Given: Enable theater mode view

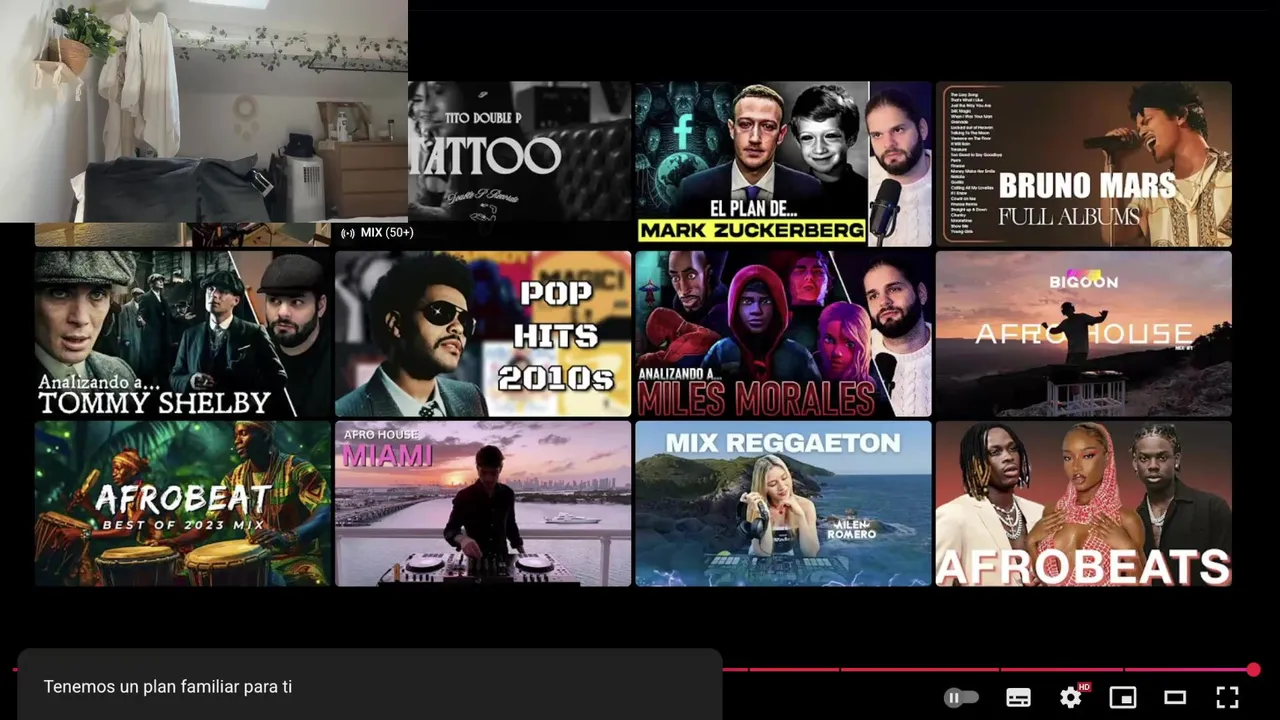Looking at the screenshot, I should (1175, 698).
